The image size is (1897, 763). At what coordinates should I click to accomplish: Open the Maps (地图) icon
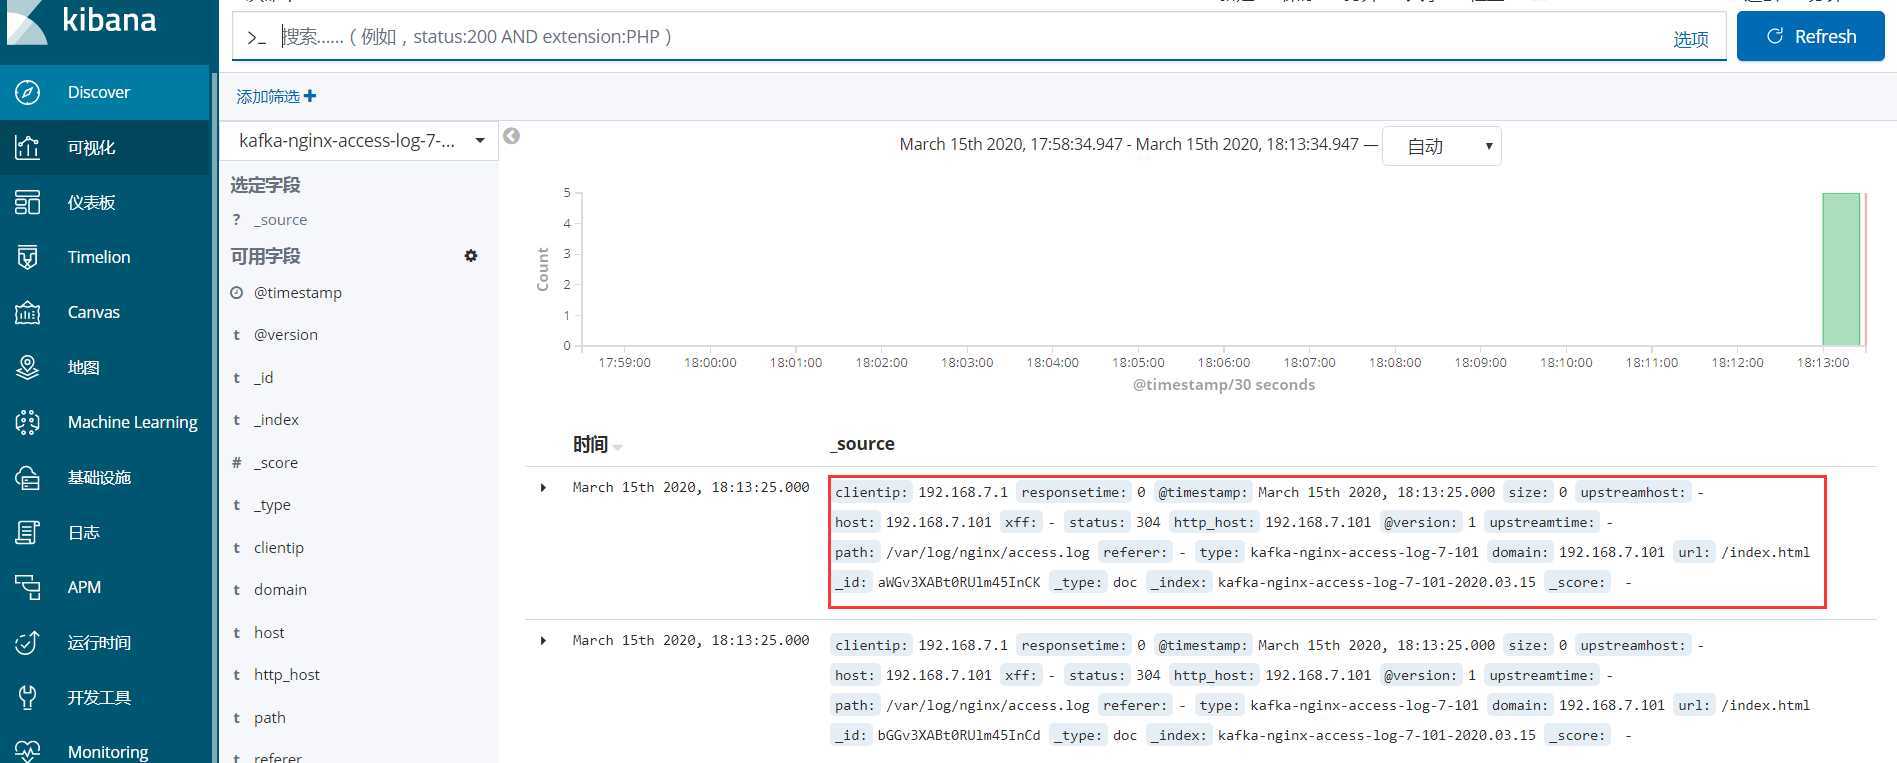tap(28, 367)
